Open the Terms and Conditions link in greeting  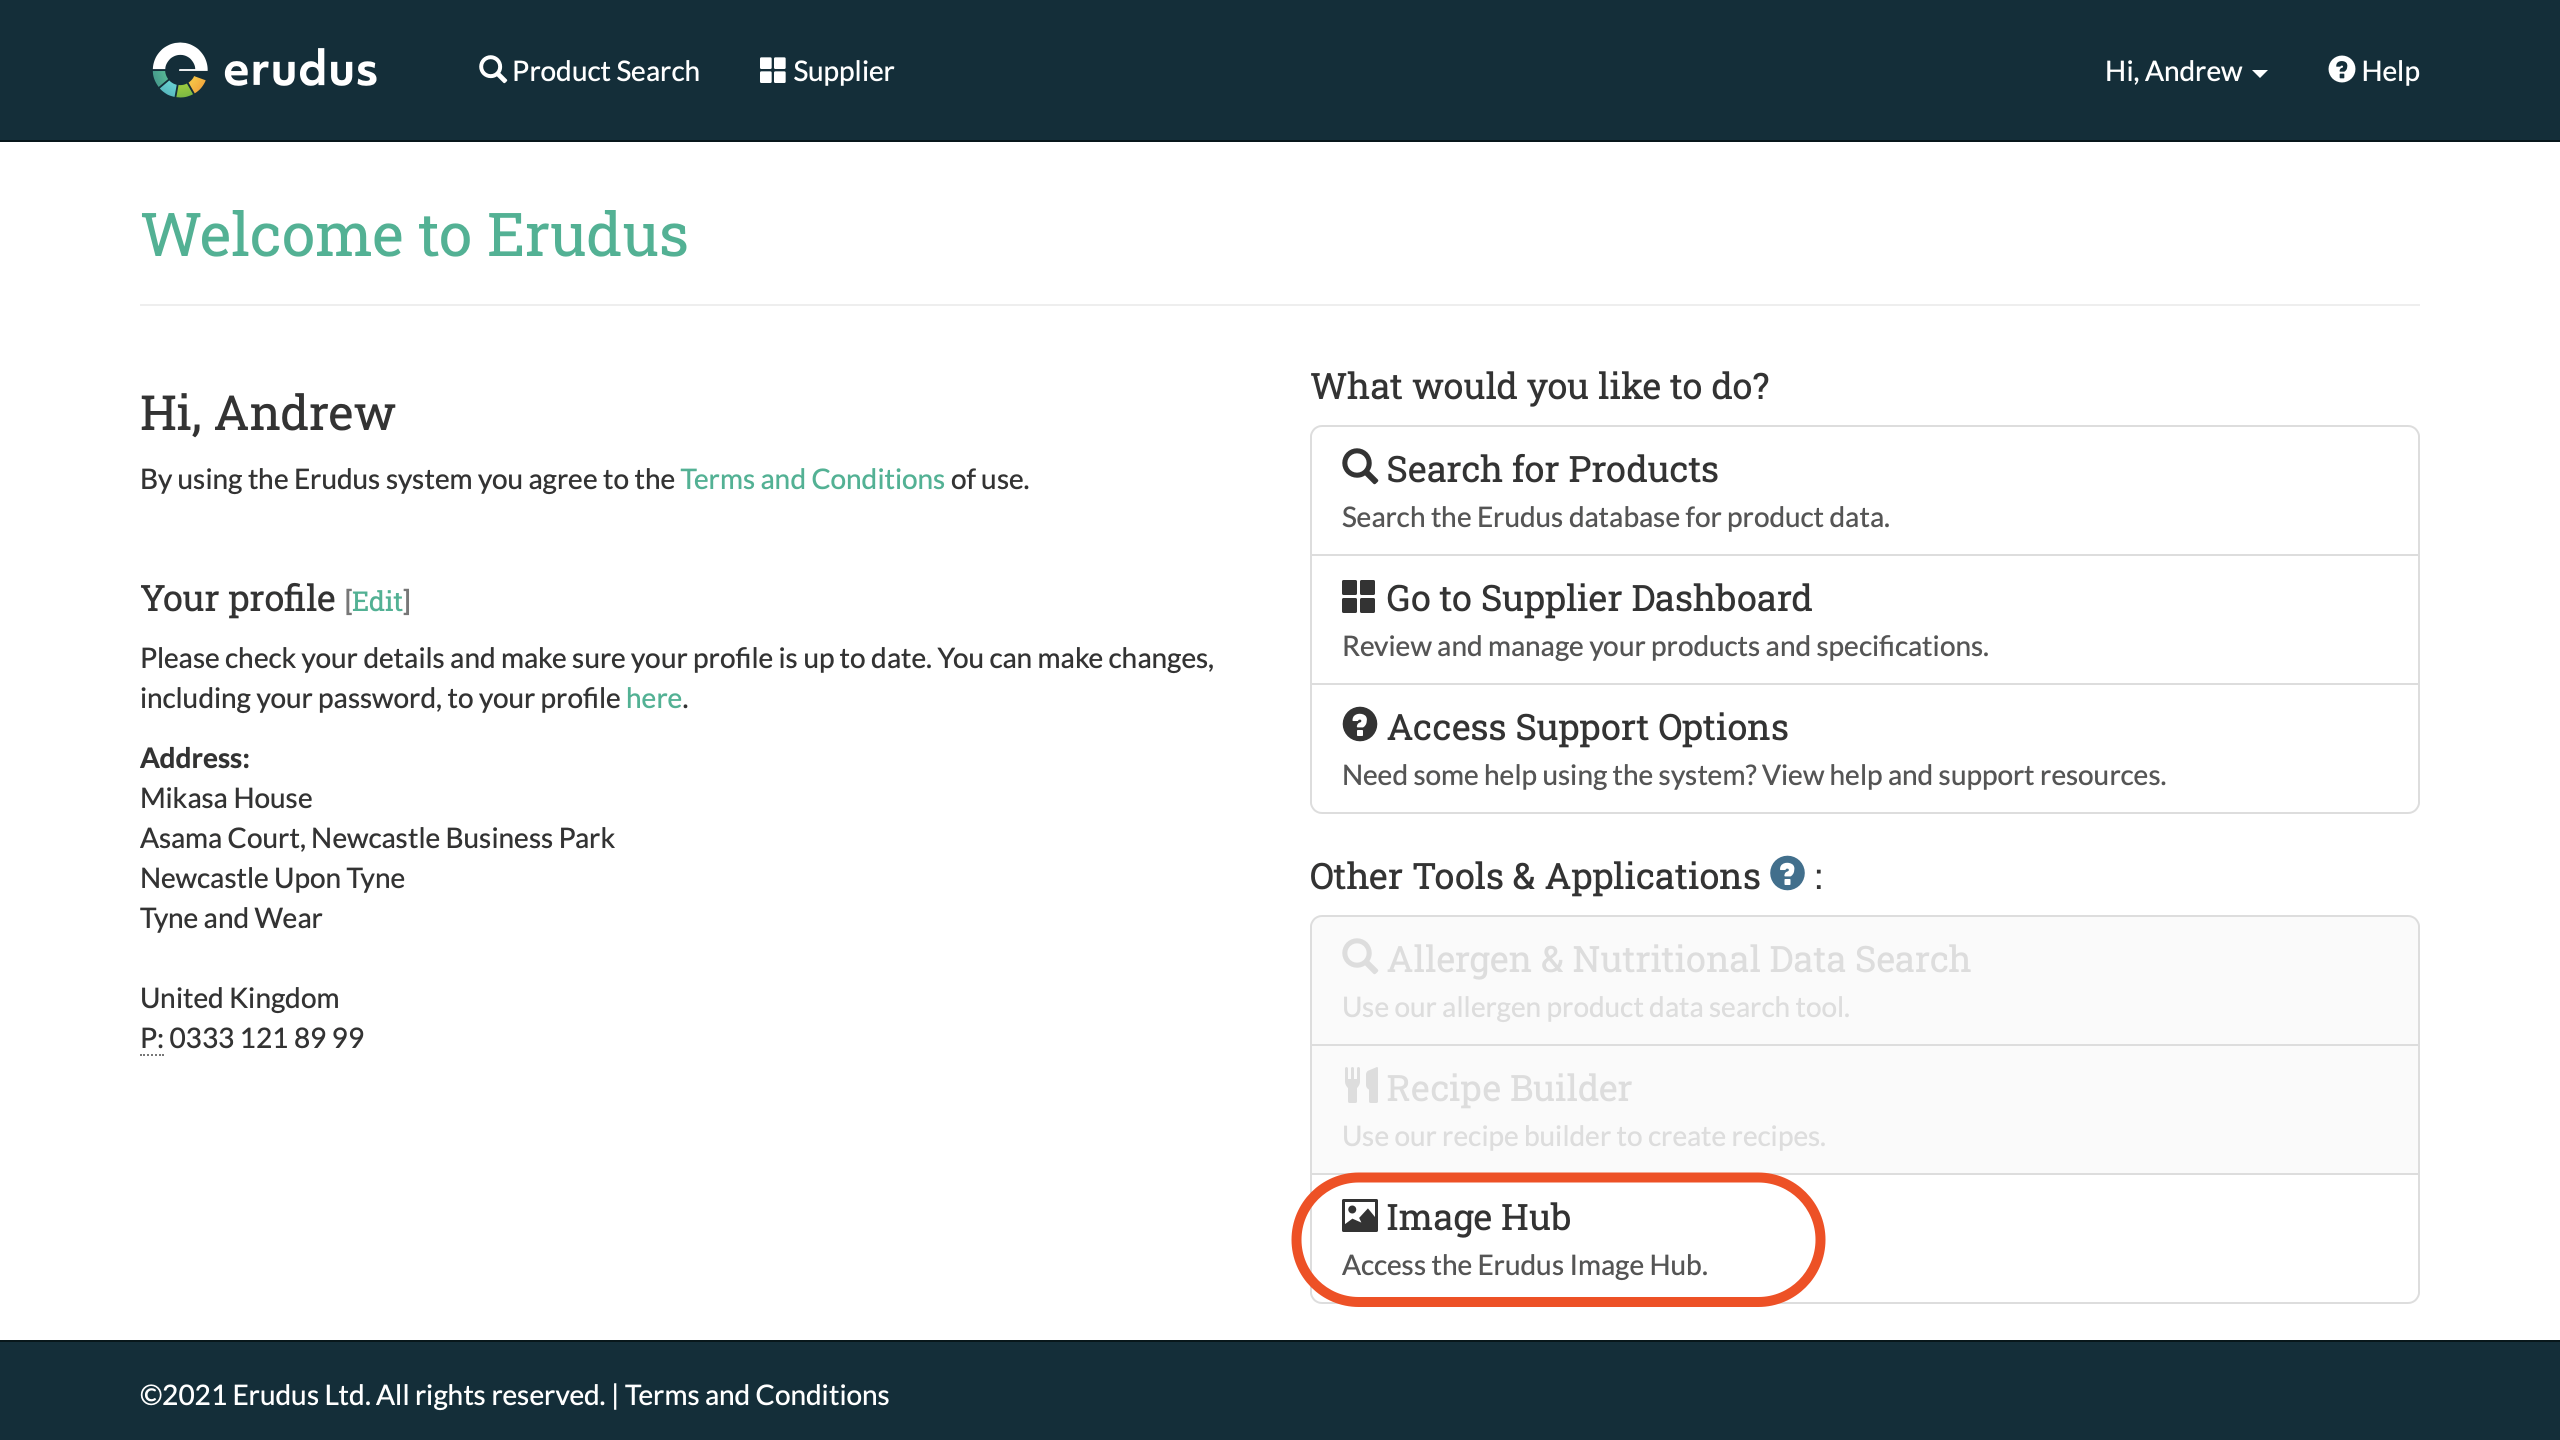[812, 479]
